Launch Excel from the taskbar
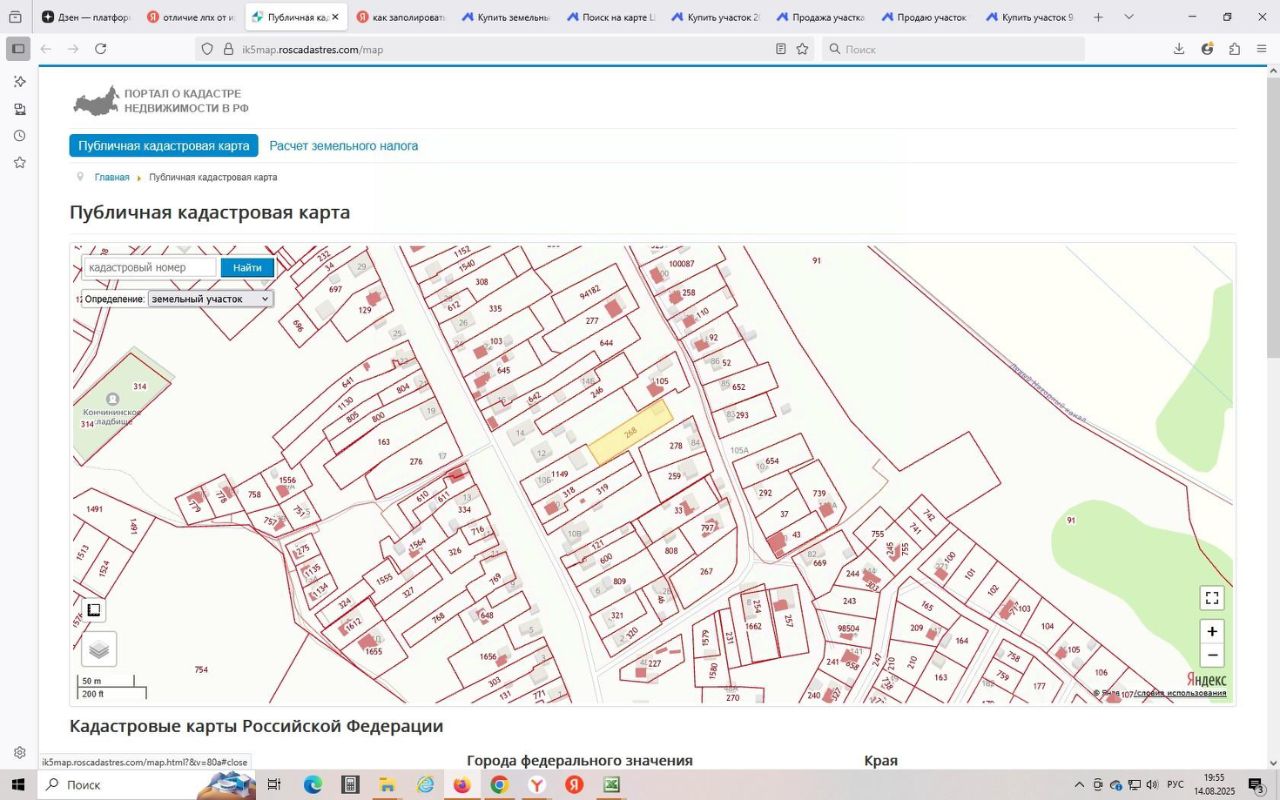 611,785
